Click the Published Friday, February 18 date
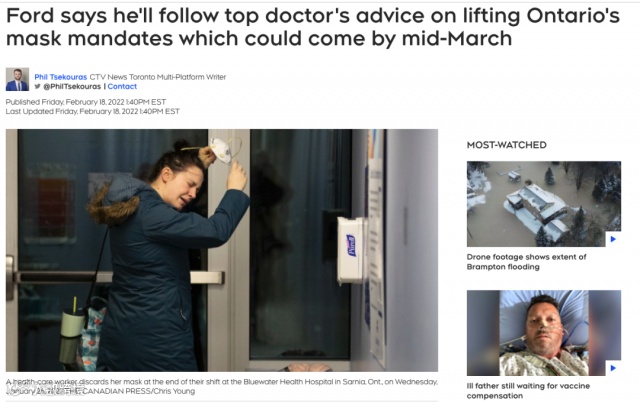Screen dimensions: 640x402 [x=86, y=102]
